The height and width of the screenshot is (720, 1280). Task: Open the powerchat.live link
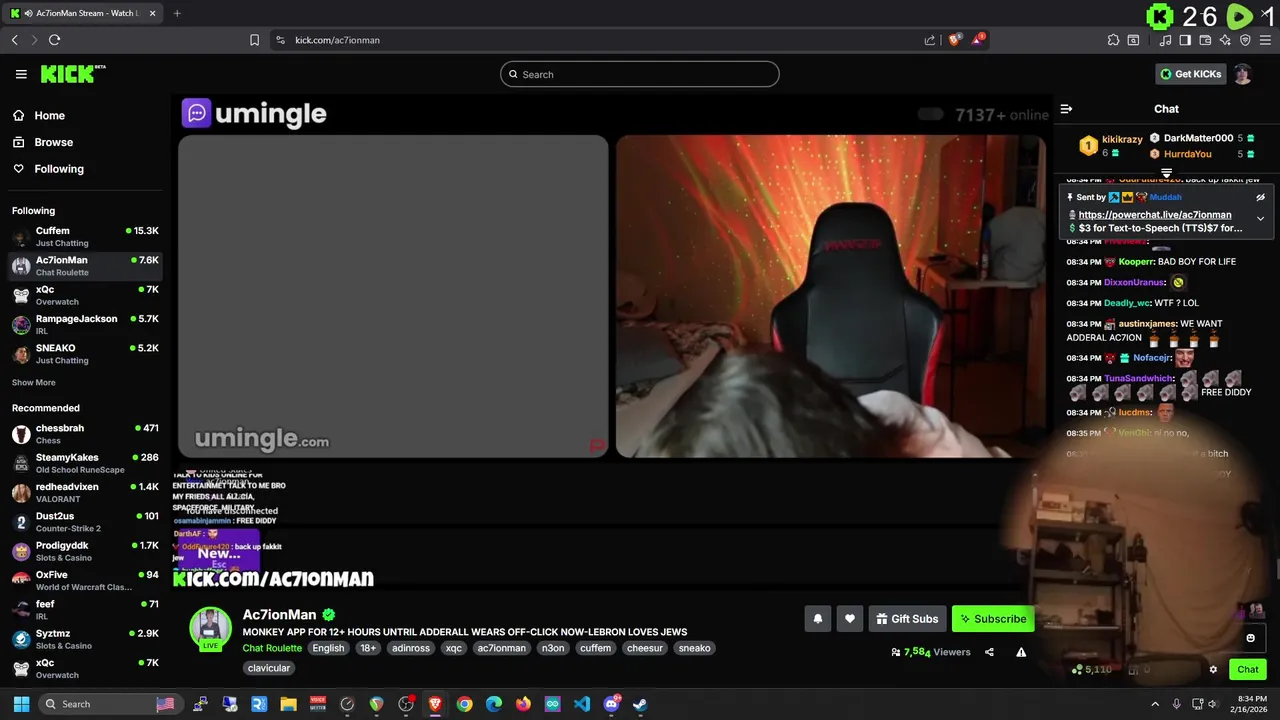click(x=1155, y=215)
